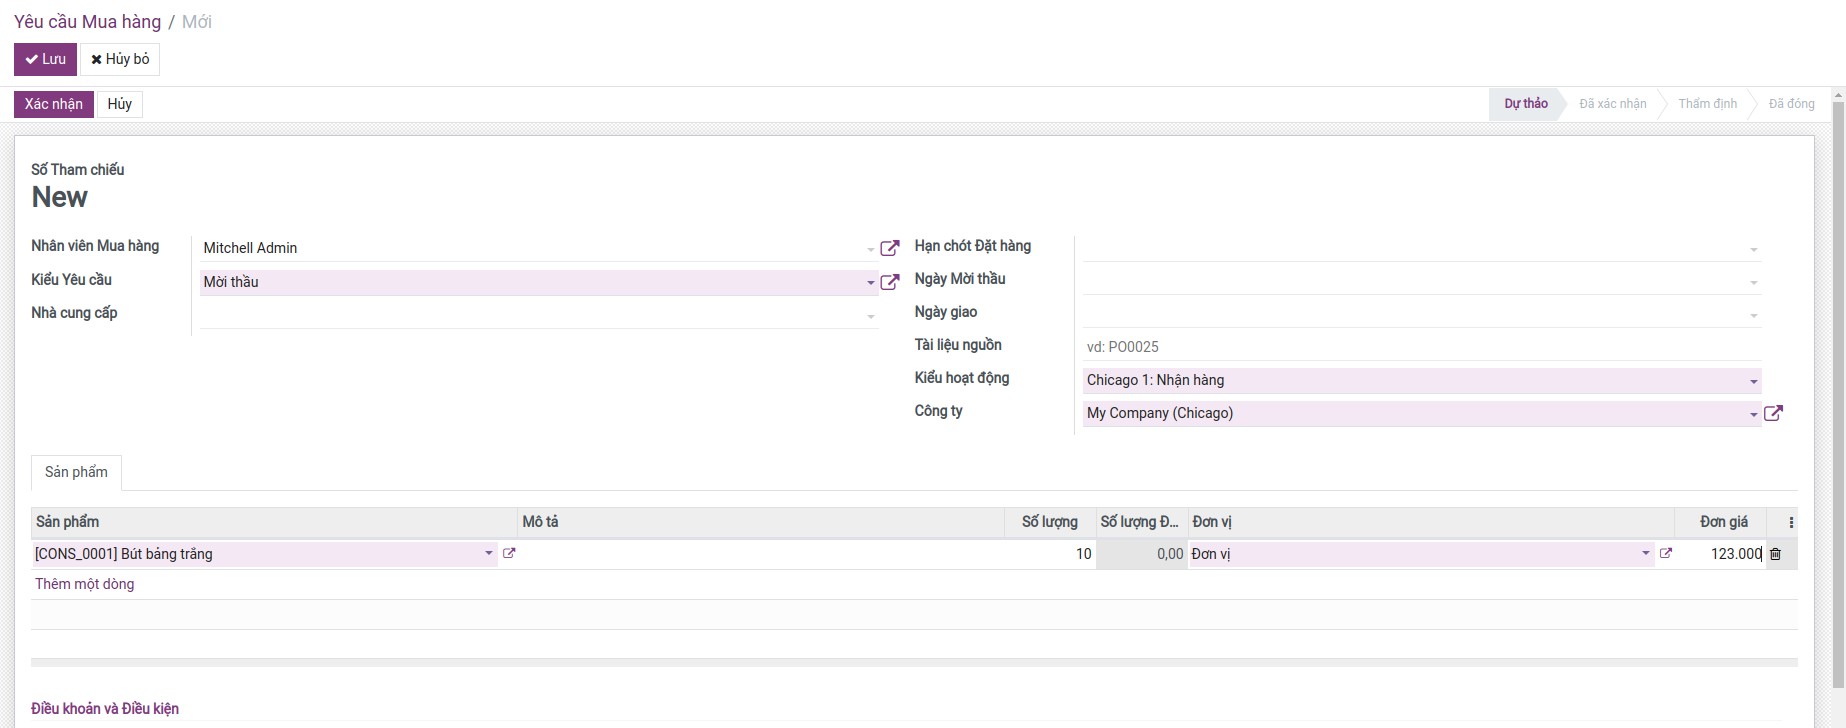Open the Kiểu hoạt động dropdown
1846x728 pixels.
(x=1753, y=381)
